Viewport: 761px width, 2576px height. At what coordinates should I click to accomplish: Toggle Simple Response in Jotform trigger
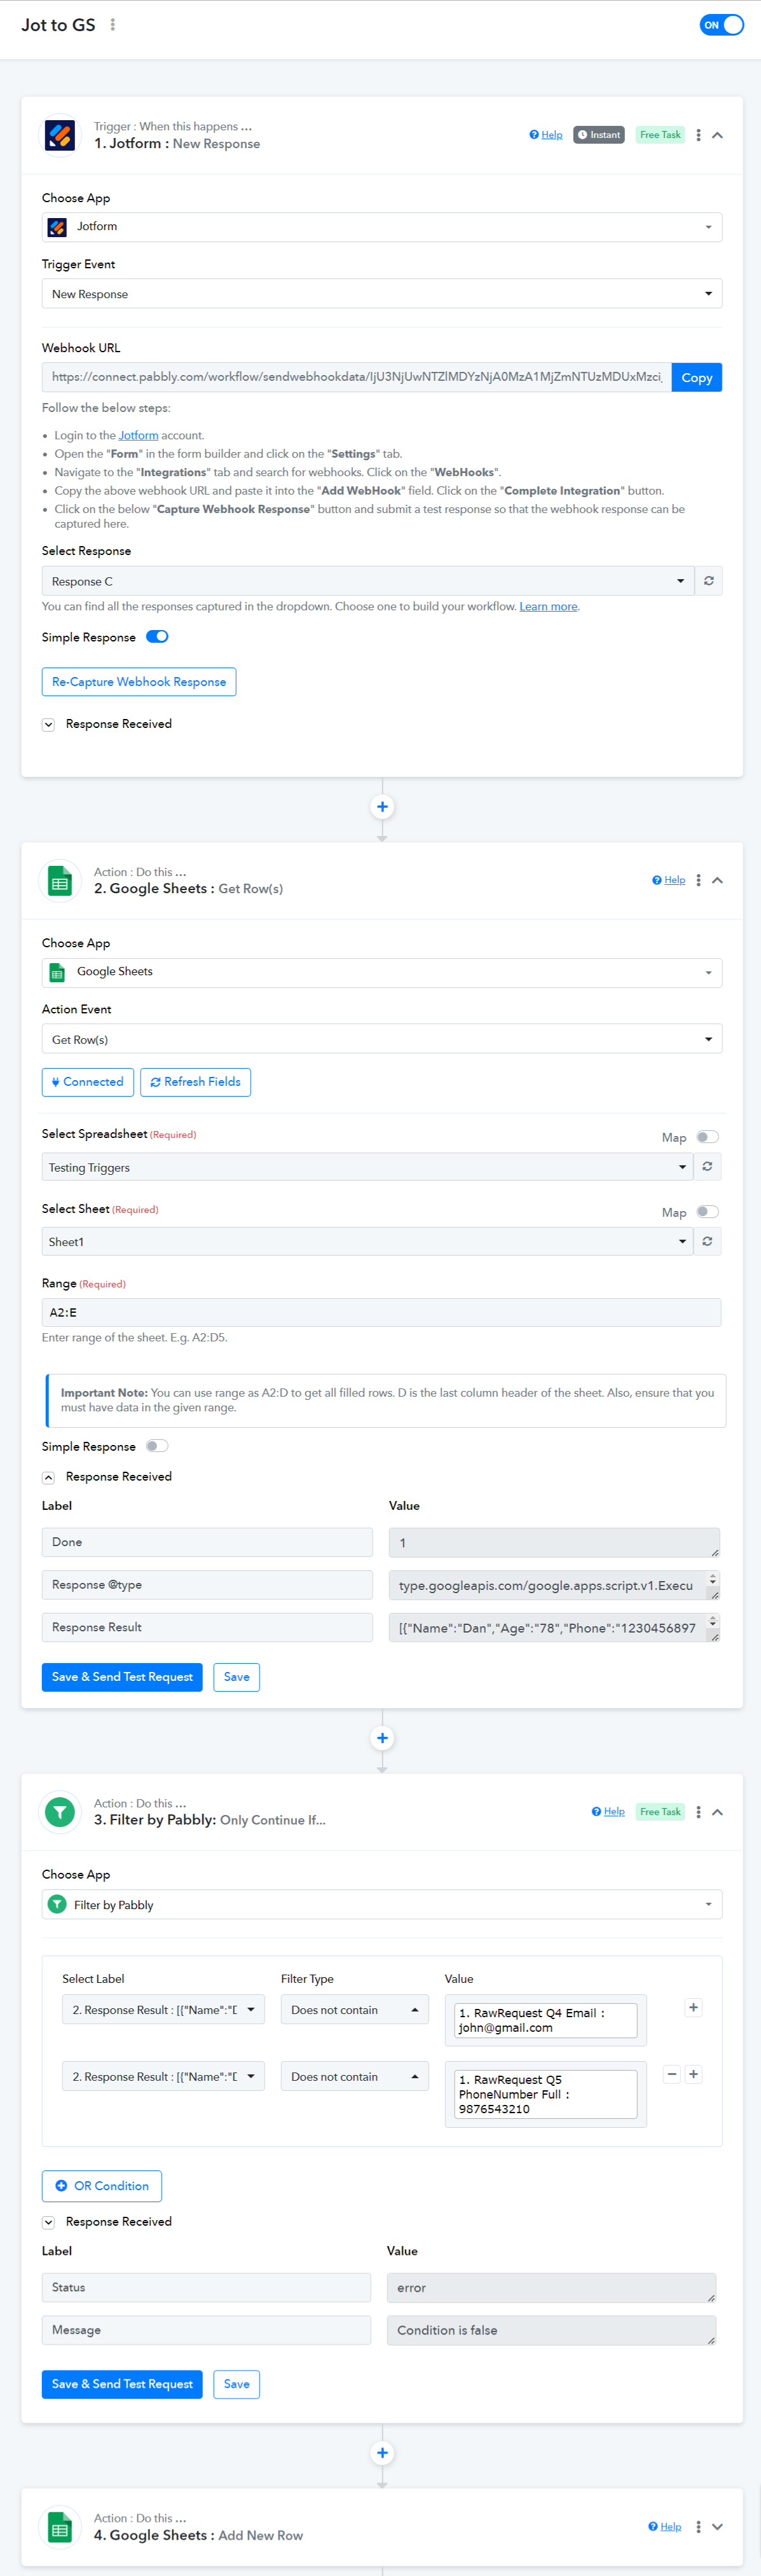click(157, 637)
